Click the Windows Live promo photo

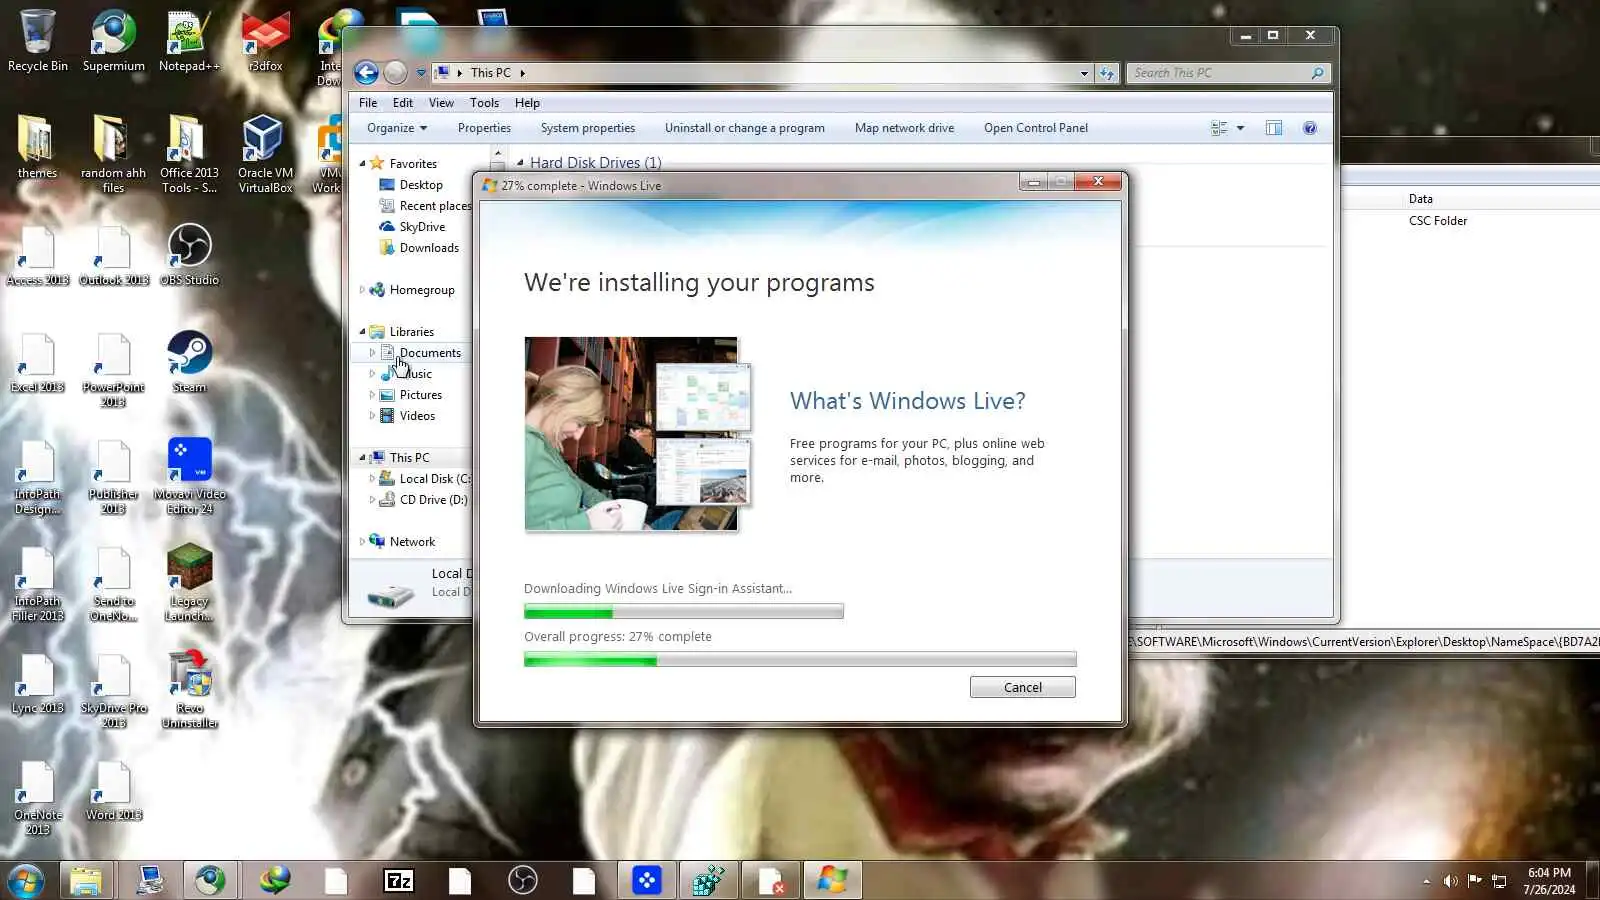pyautogui.click(x=638, y=433)
